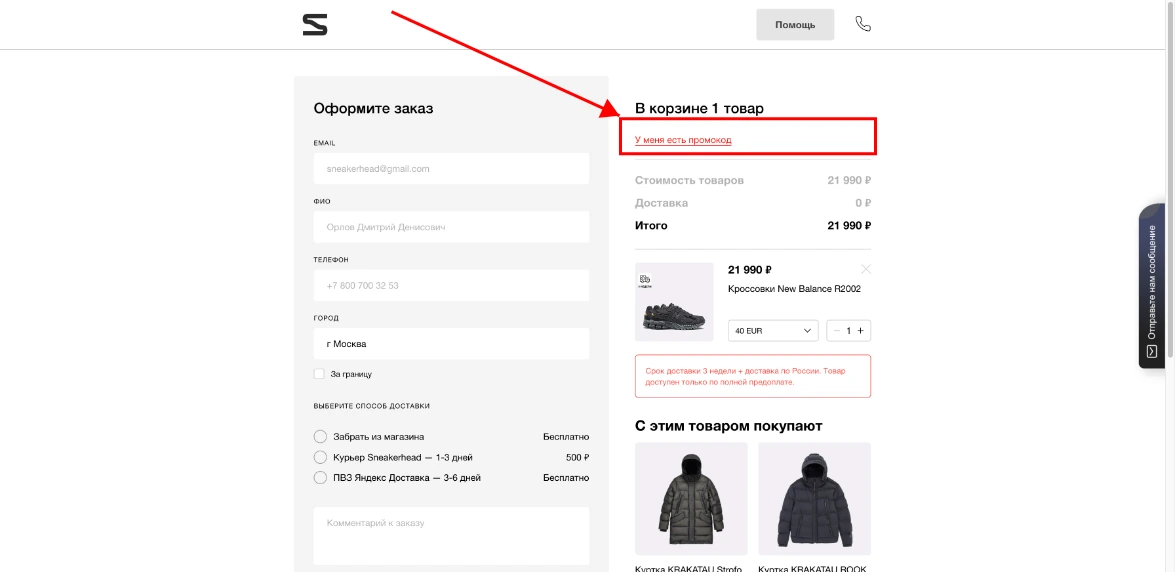Open the Отправьте нам сообщение chat tab
1175x572 pixels.
click(x=1153, y=286)
